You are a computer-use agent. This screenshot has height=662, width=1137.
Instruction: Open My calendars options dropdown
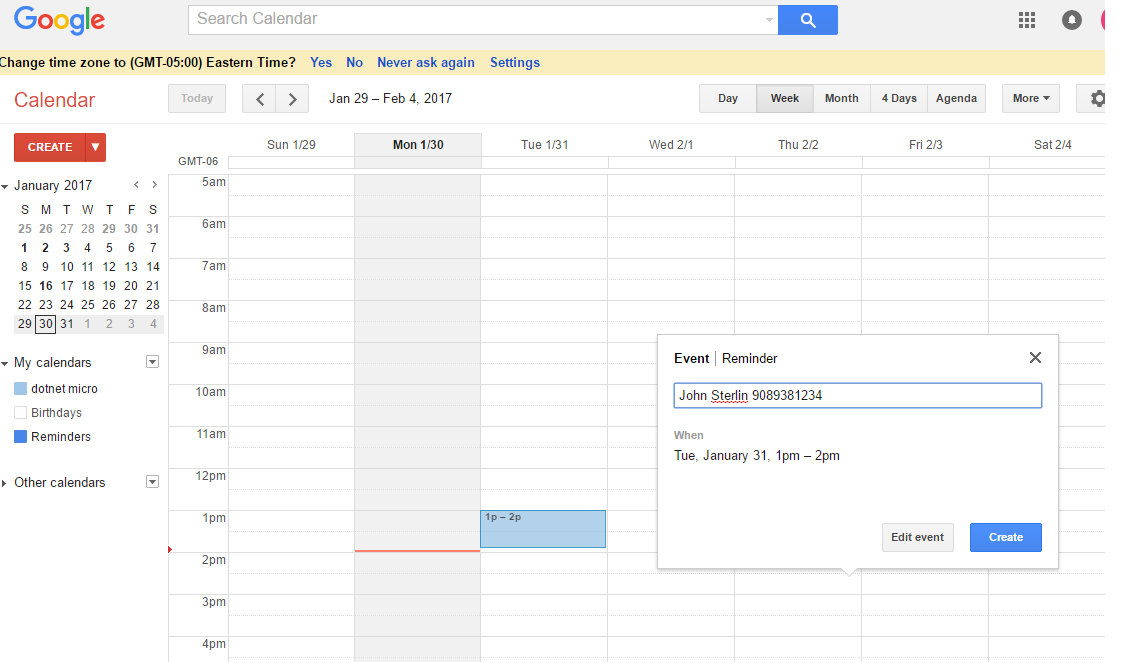coord(152,362)
